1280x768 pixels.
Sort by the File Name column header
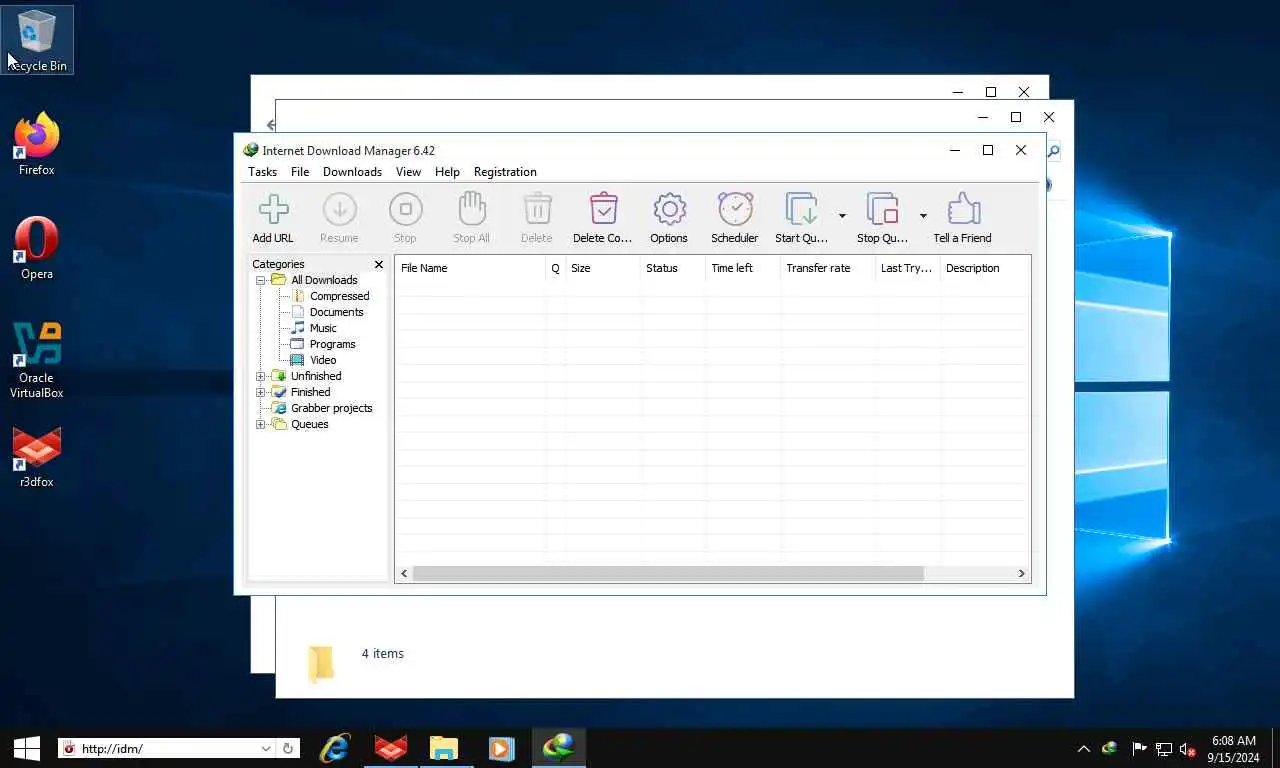click(x=470, y=268)
